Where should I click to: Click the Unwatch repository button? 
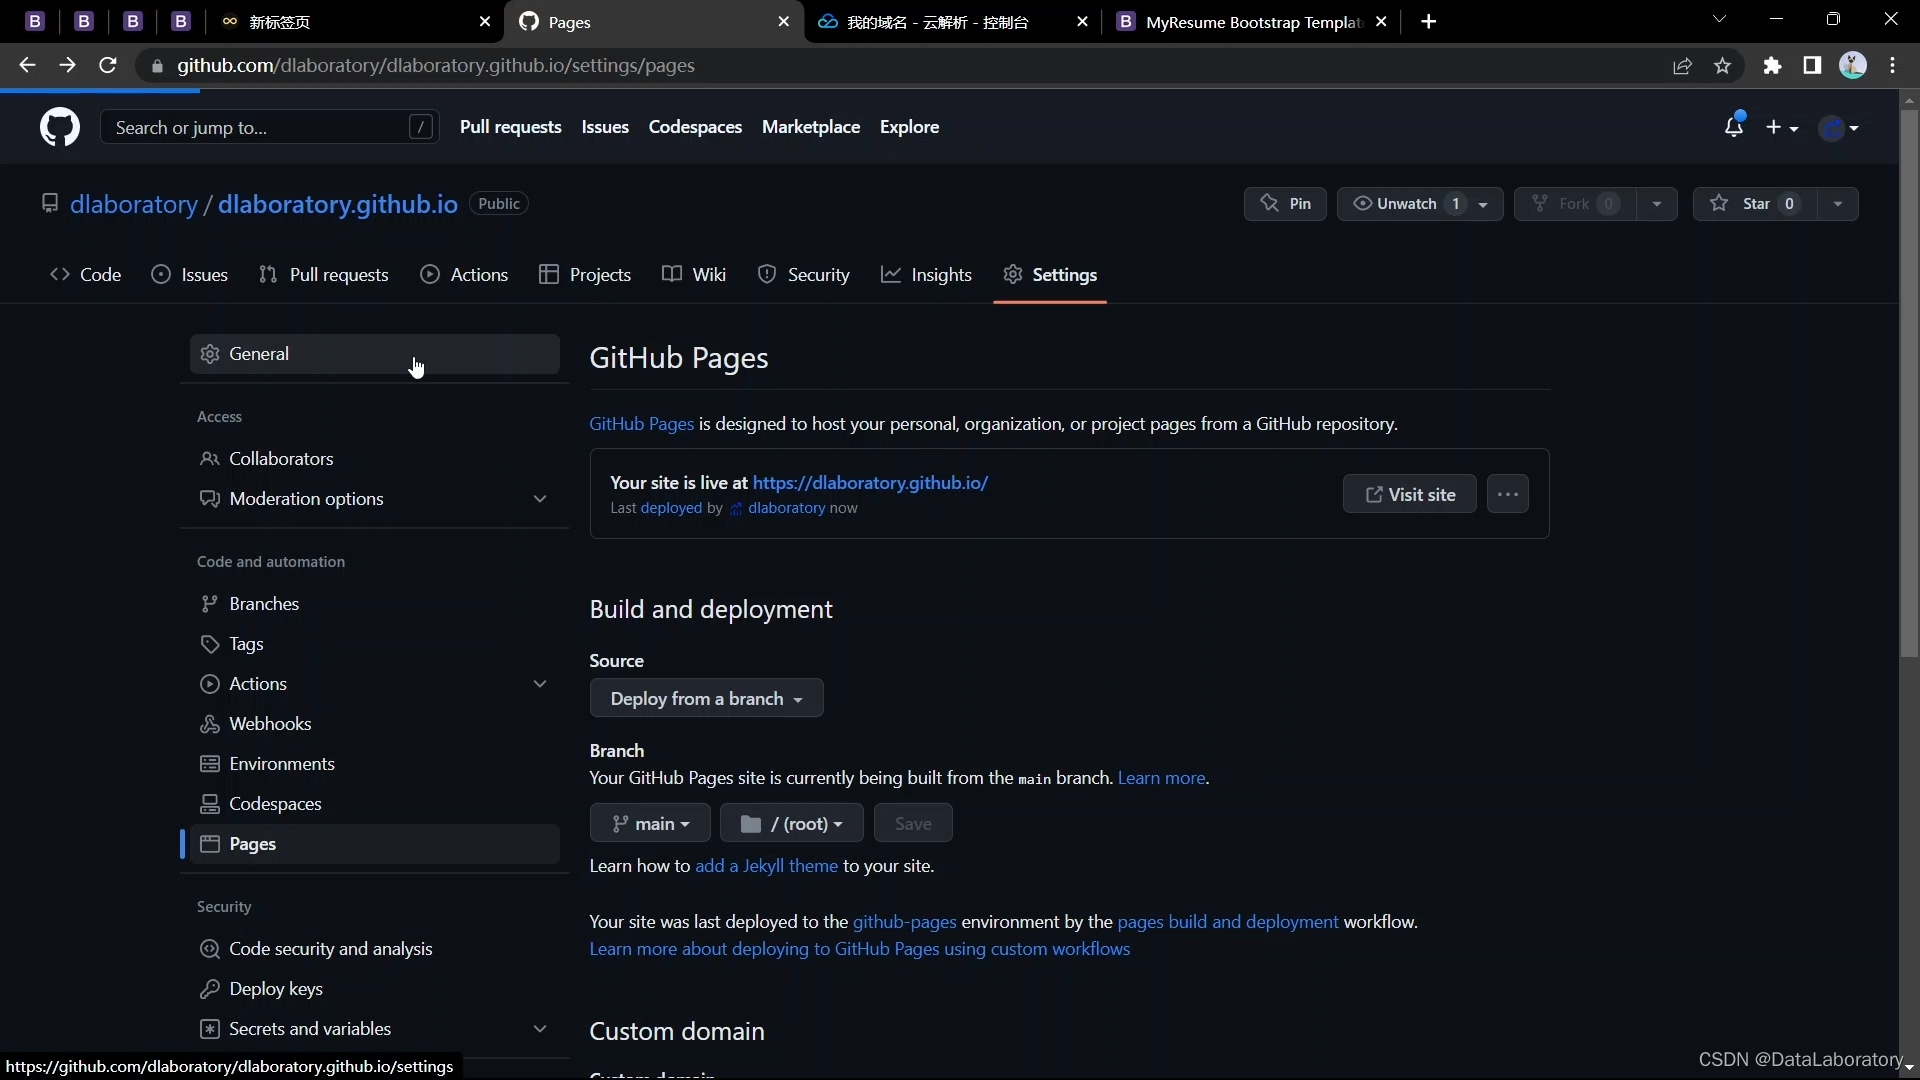1405,204
